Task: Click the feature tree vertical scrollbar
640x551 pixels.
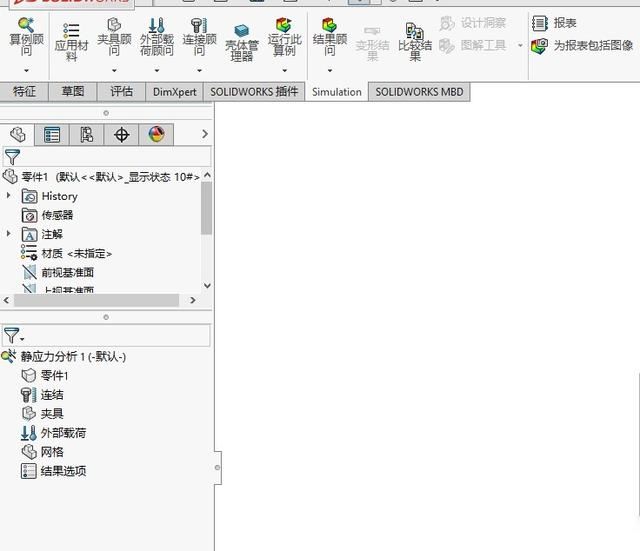Action: tap(207, 210)
